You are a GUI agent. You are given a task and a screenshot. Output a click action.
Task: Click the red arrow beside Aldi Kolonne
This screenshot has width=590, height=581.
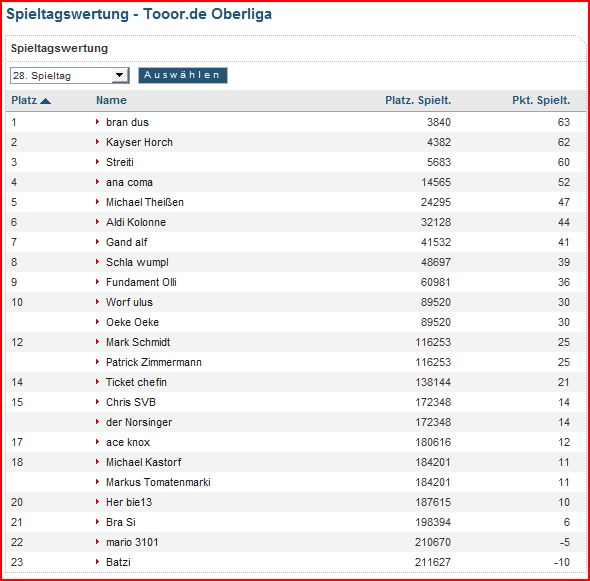97,221
